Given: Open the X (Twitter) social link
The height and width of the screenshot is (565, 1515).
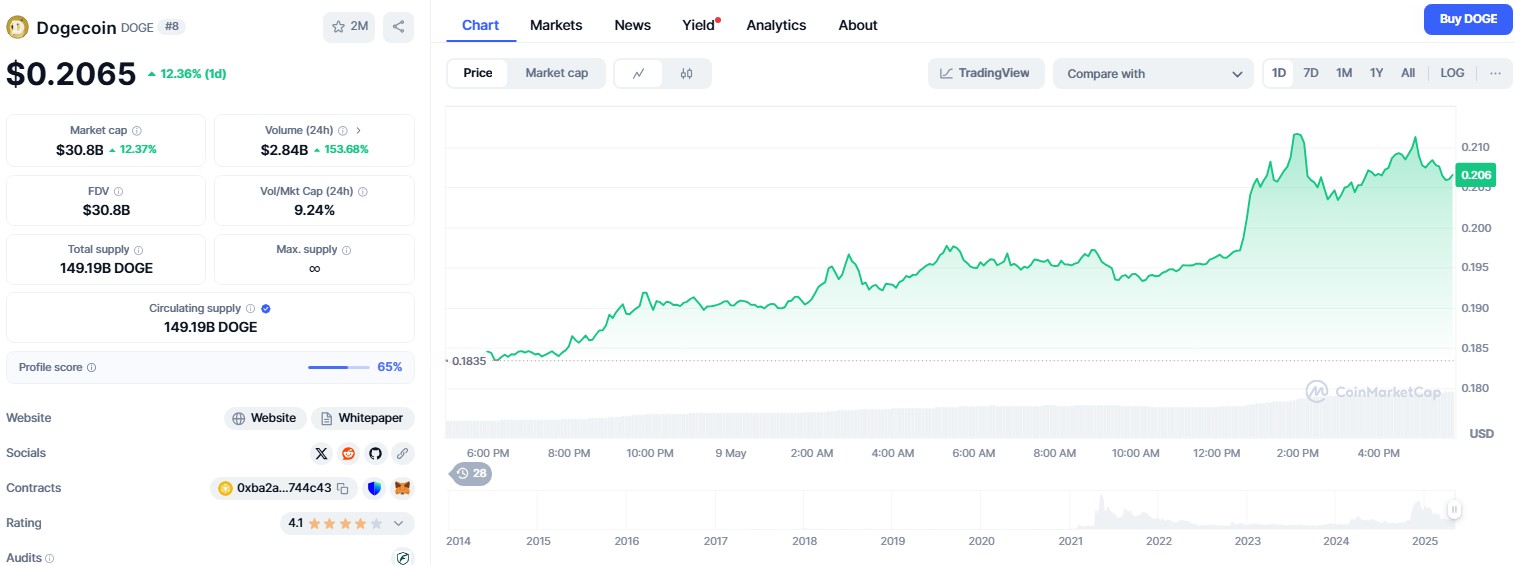Looking at the screenshot, I should 321,453.
